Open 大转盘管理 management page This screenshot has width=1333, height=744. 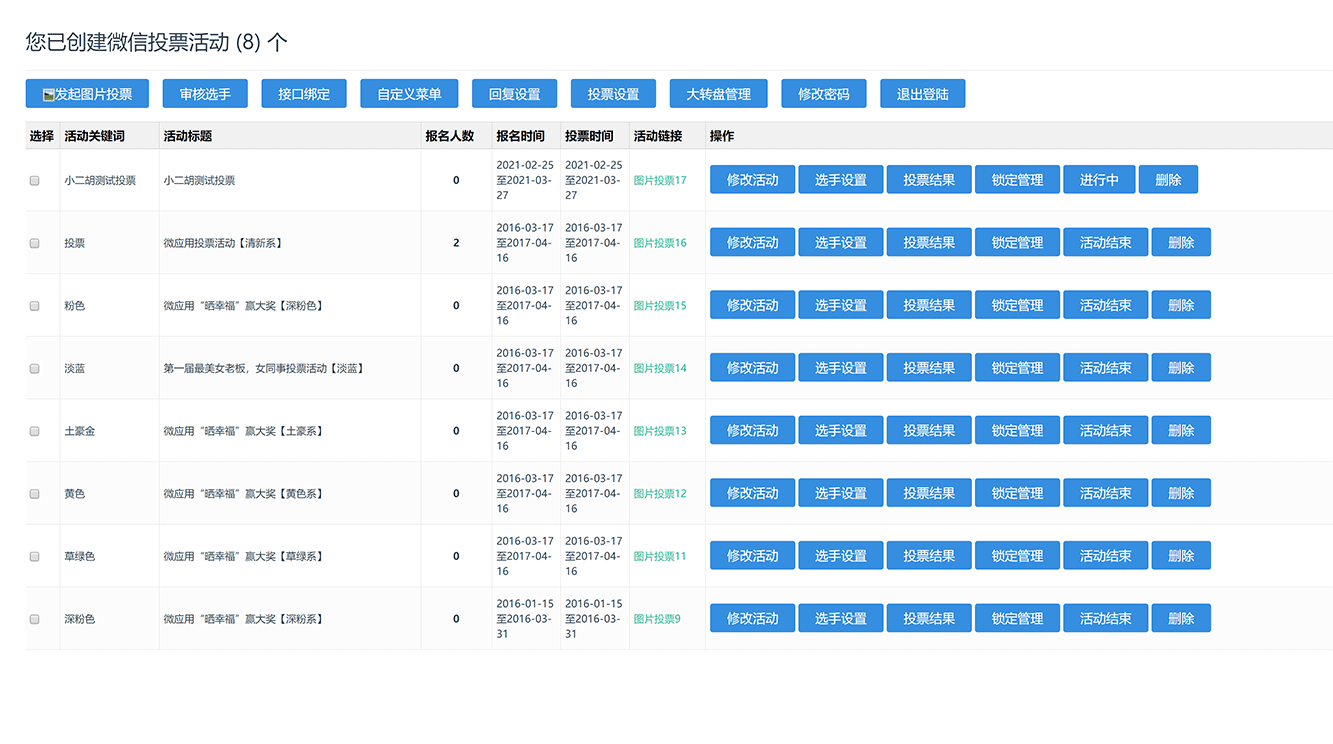tap(717, 93)
